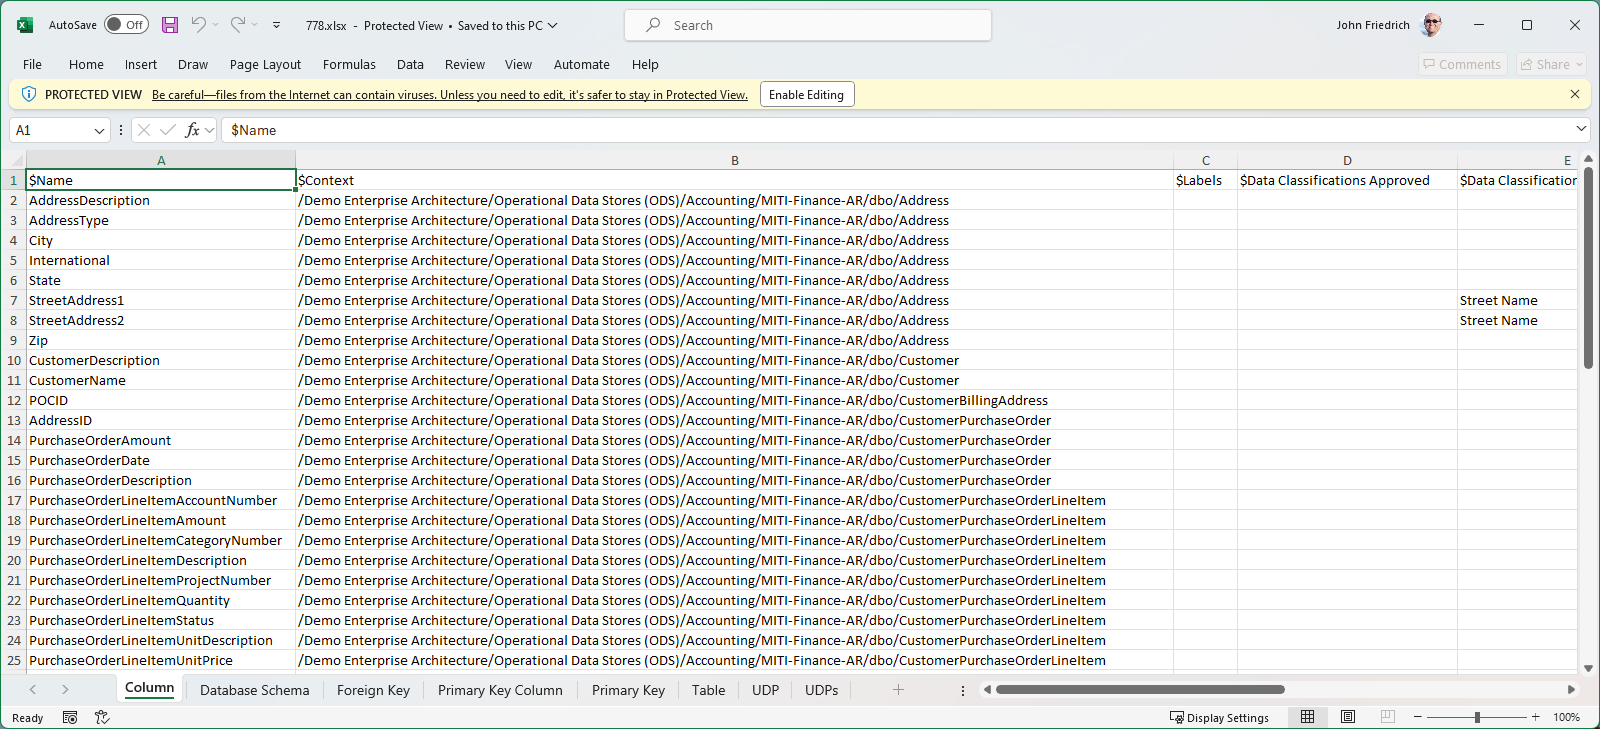Toggle the AutoSave switch

coord(126,25)
